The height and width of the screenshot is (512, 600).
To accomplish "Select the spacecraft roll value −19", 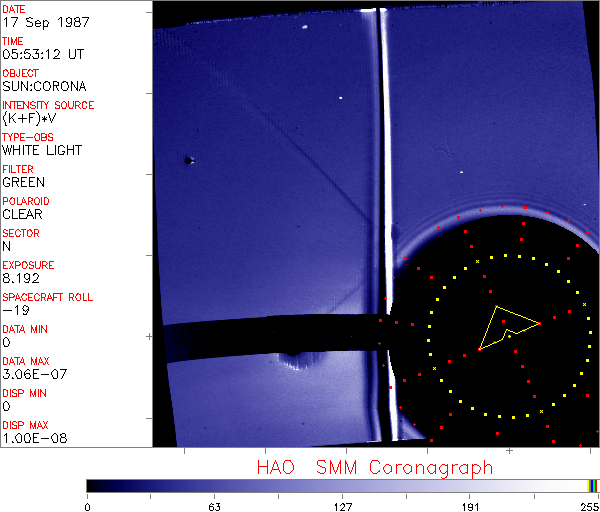I will coord(14,310).
